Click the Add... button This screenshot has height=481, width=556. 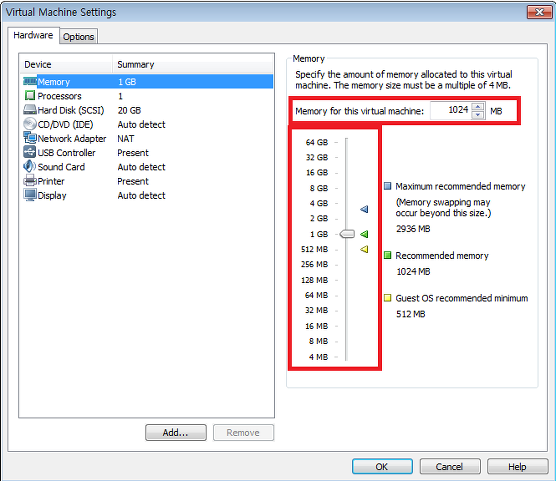pyautogui.click(x=176, y=432)
